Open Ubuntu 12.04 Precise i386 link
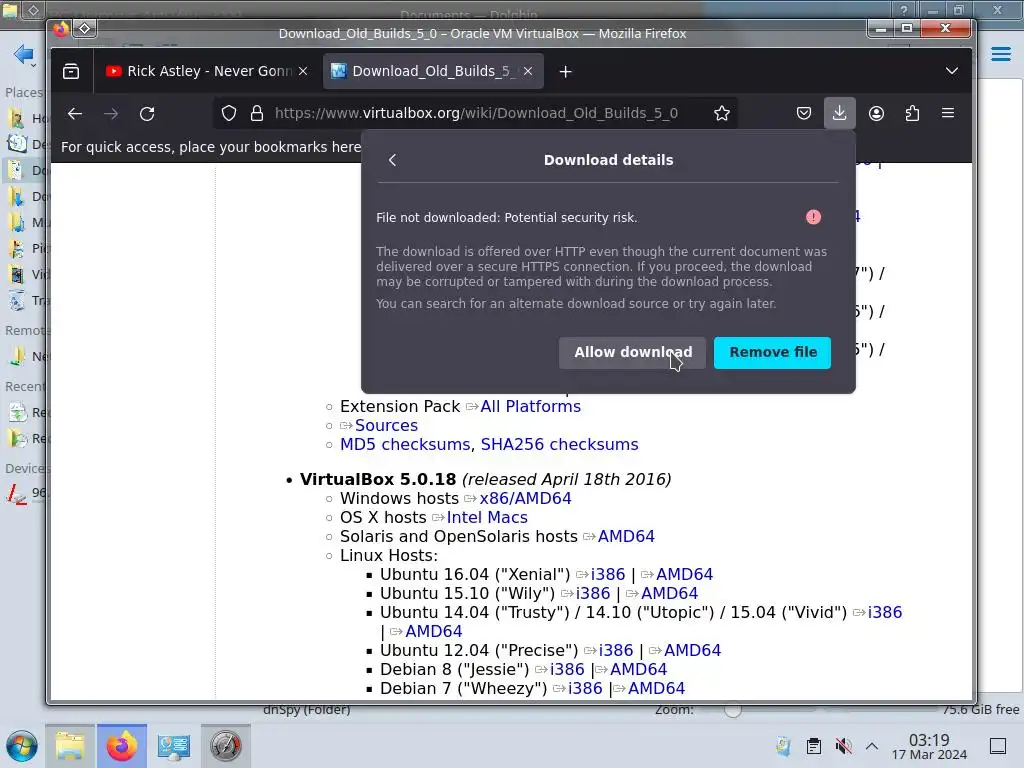 616,650
